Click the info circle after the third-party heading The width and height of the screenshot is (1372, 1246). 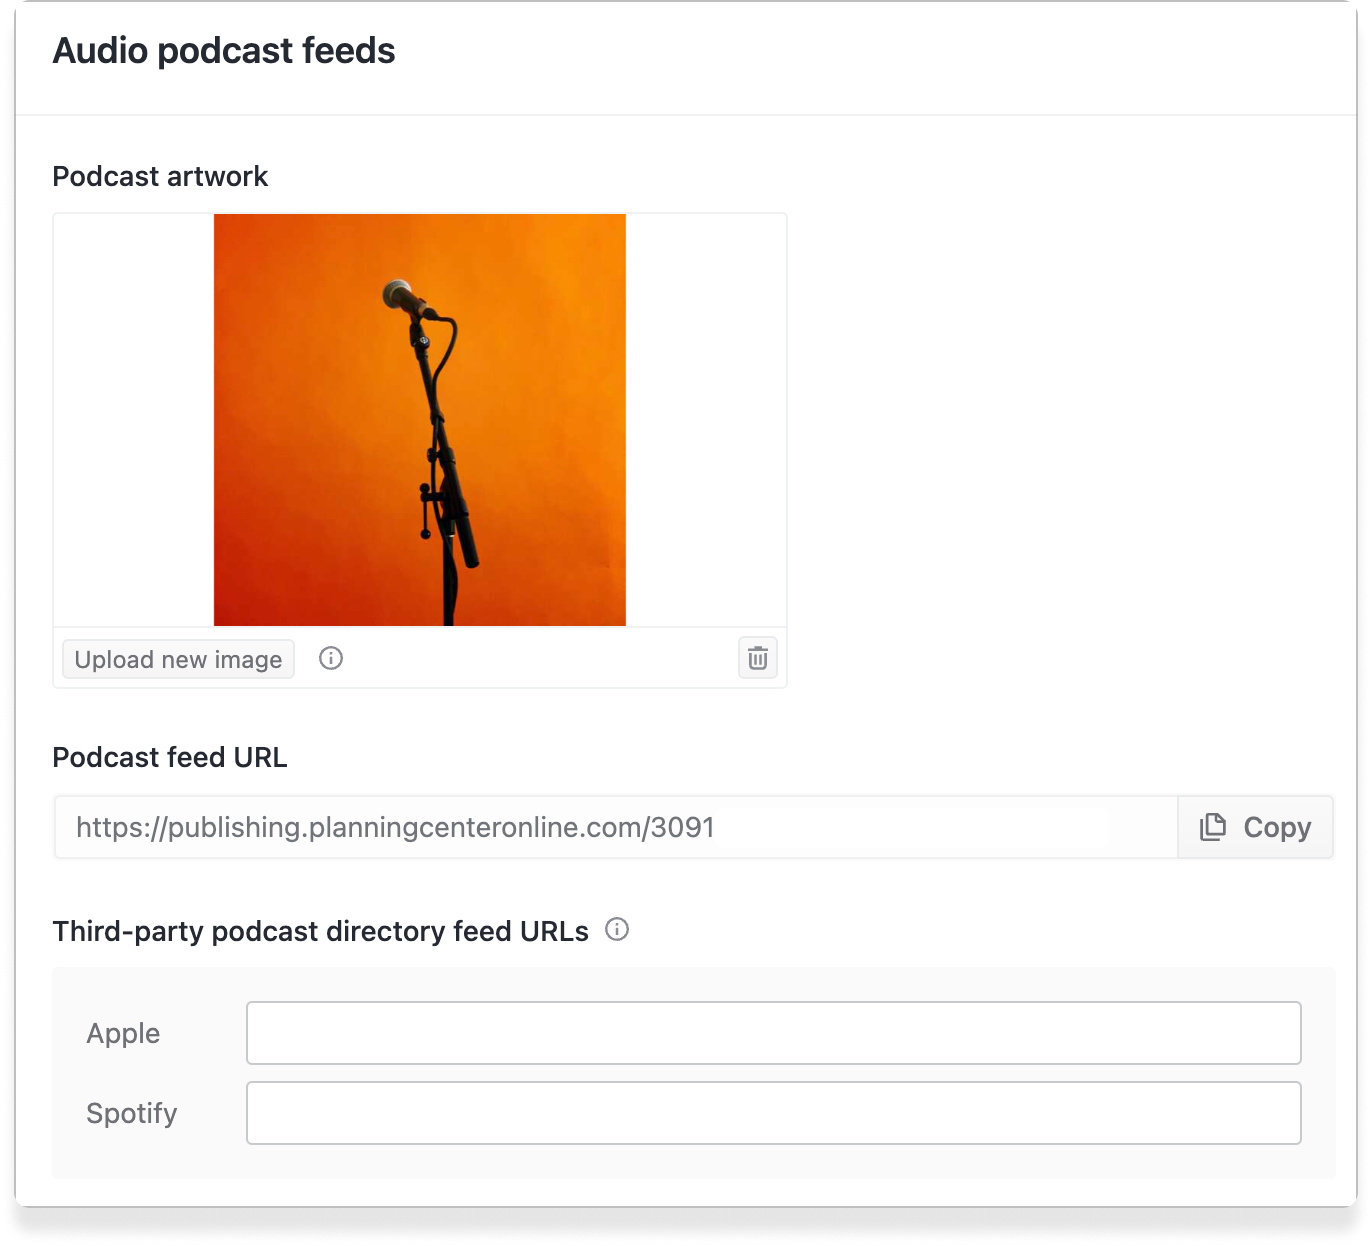point(618,930)
